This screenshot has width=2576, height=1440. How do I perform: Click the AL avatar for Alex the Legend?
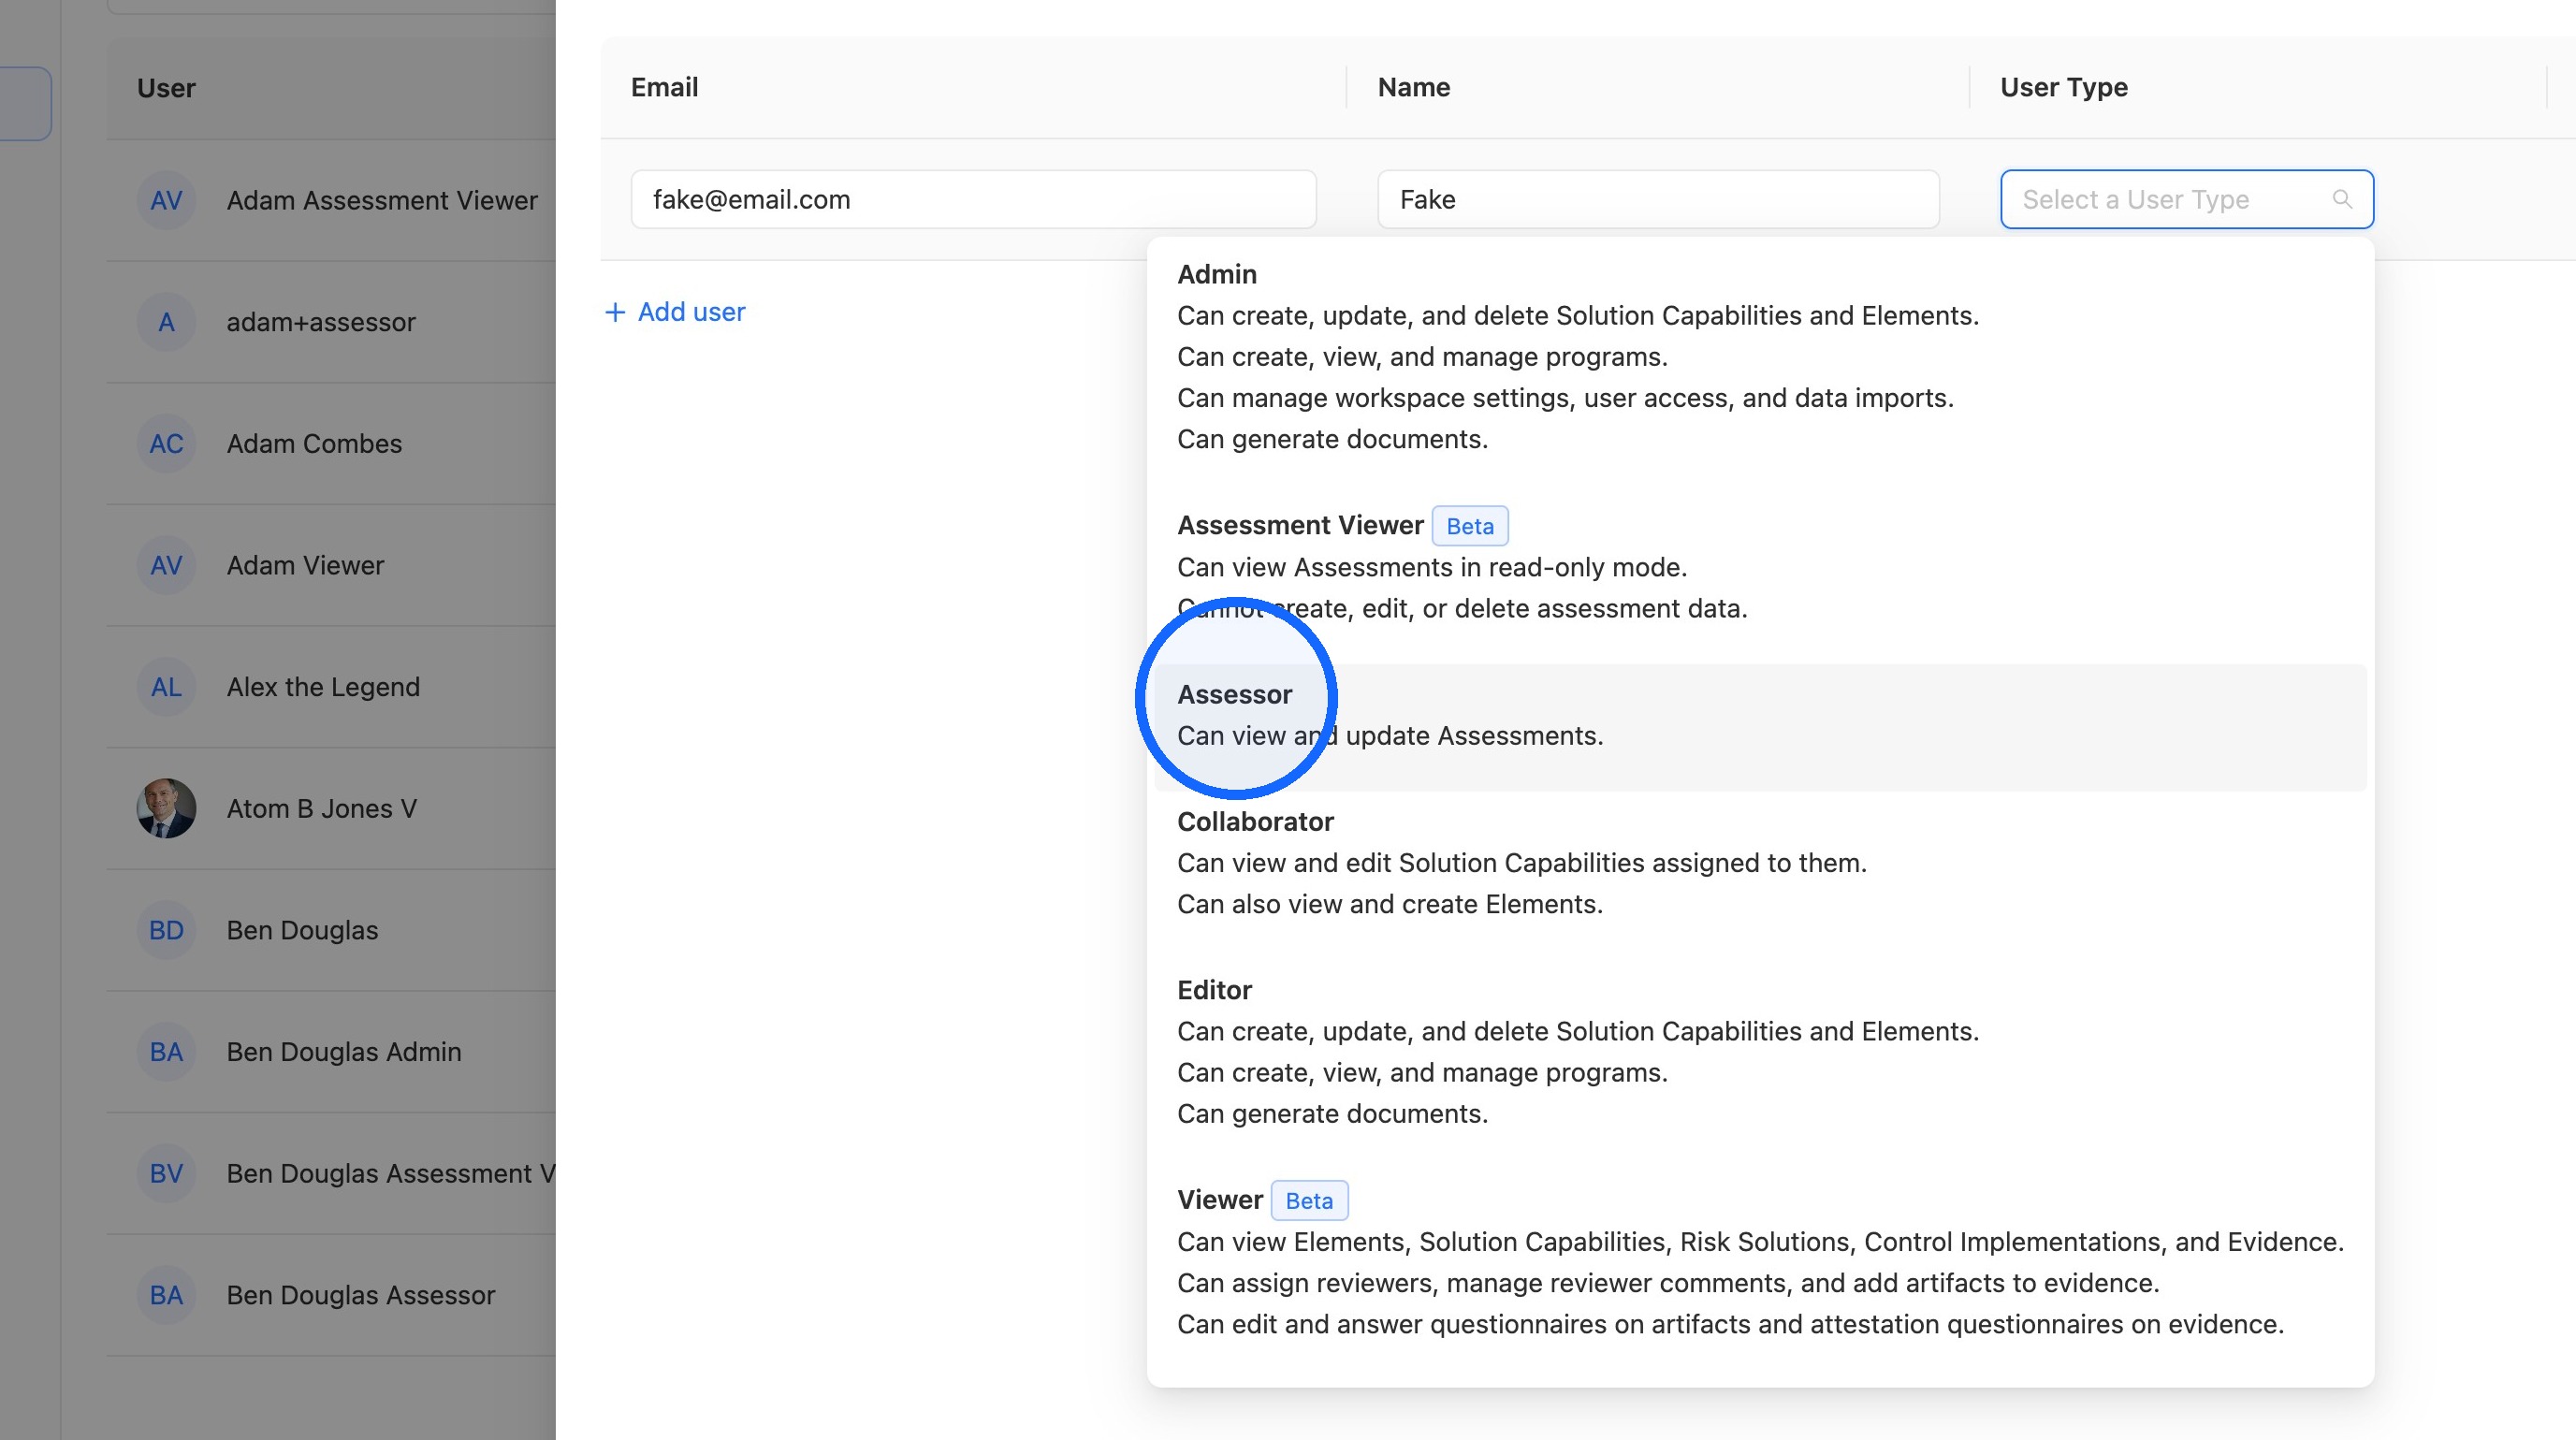pyautogui.click(x=166, y=687)
